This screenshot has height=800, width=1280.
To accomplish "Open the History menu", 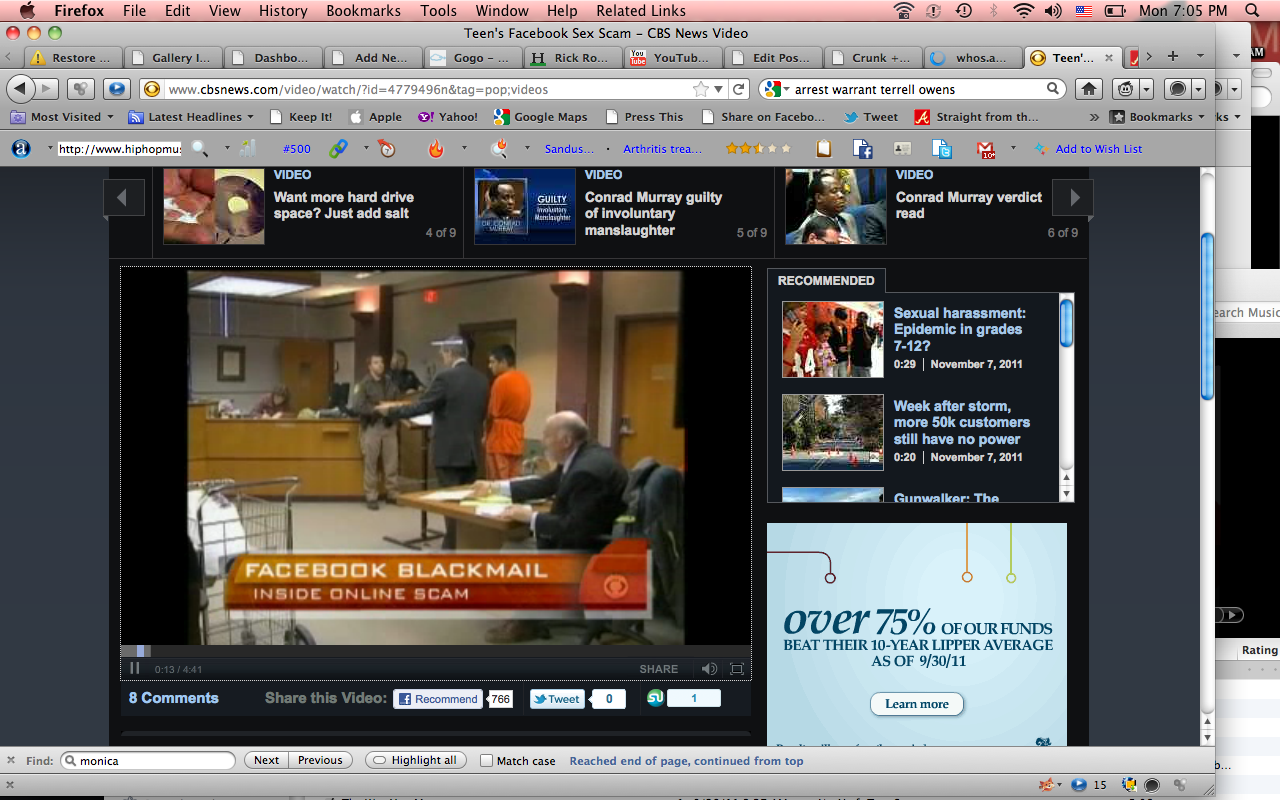I will pyautogui.click(x=283, y=11).
